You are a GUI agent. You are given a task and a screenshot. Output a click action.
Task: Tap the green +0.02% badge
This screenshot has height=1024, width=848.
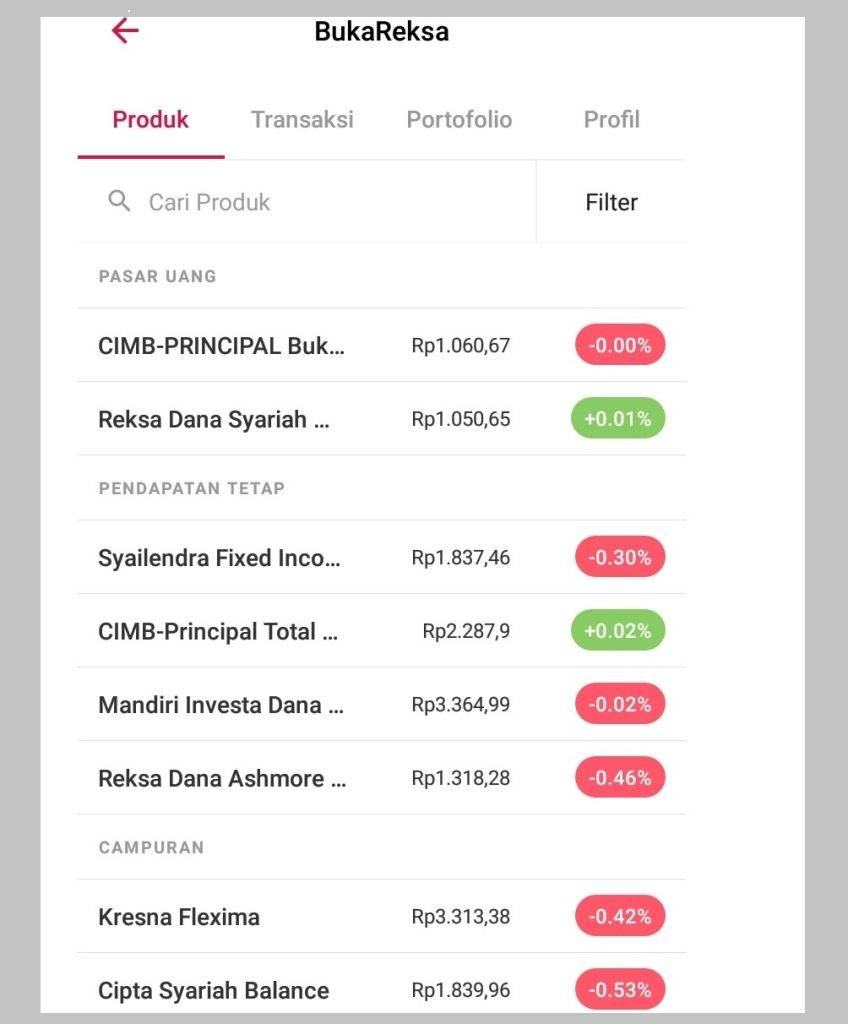pos(618,630)
